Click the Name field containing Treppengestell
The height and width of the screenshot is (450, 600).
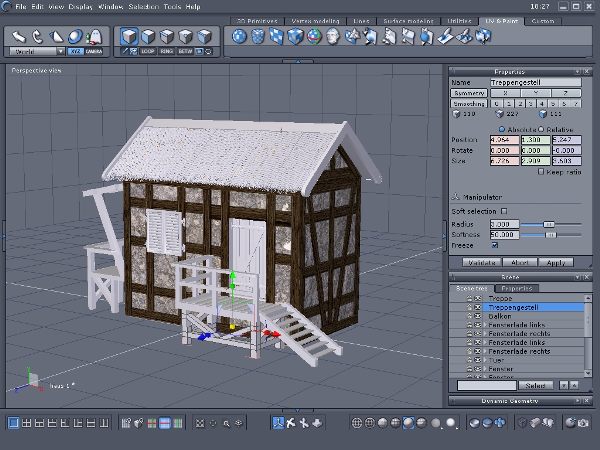pyautogui.click(x=536, y=82)
